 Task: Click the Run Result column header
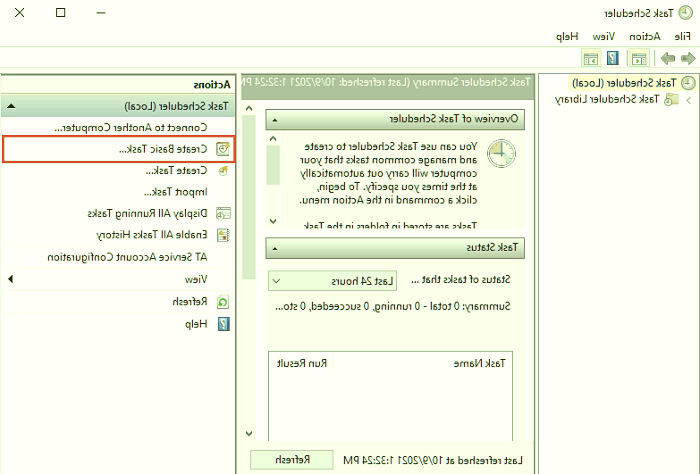click(302, 363)
